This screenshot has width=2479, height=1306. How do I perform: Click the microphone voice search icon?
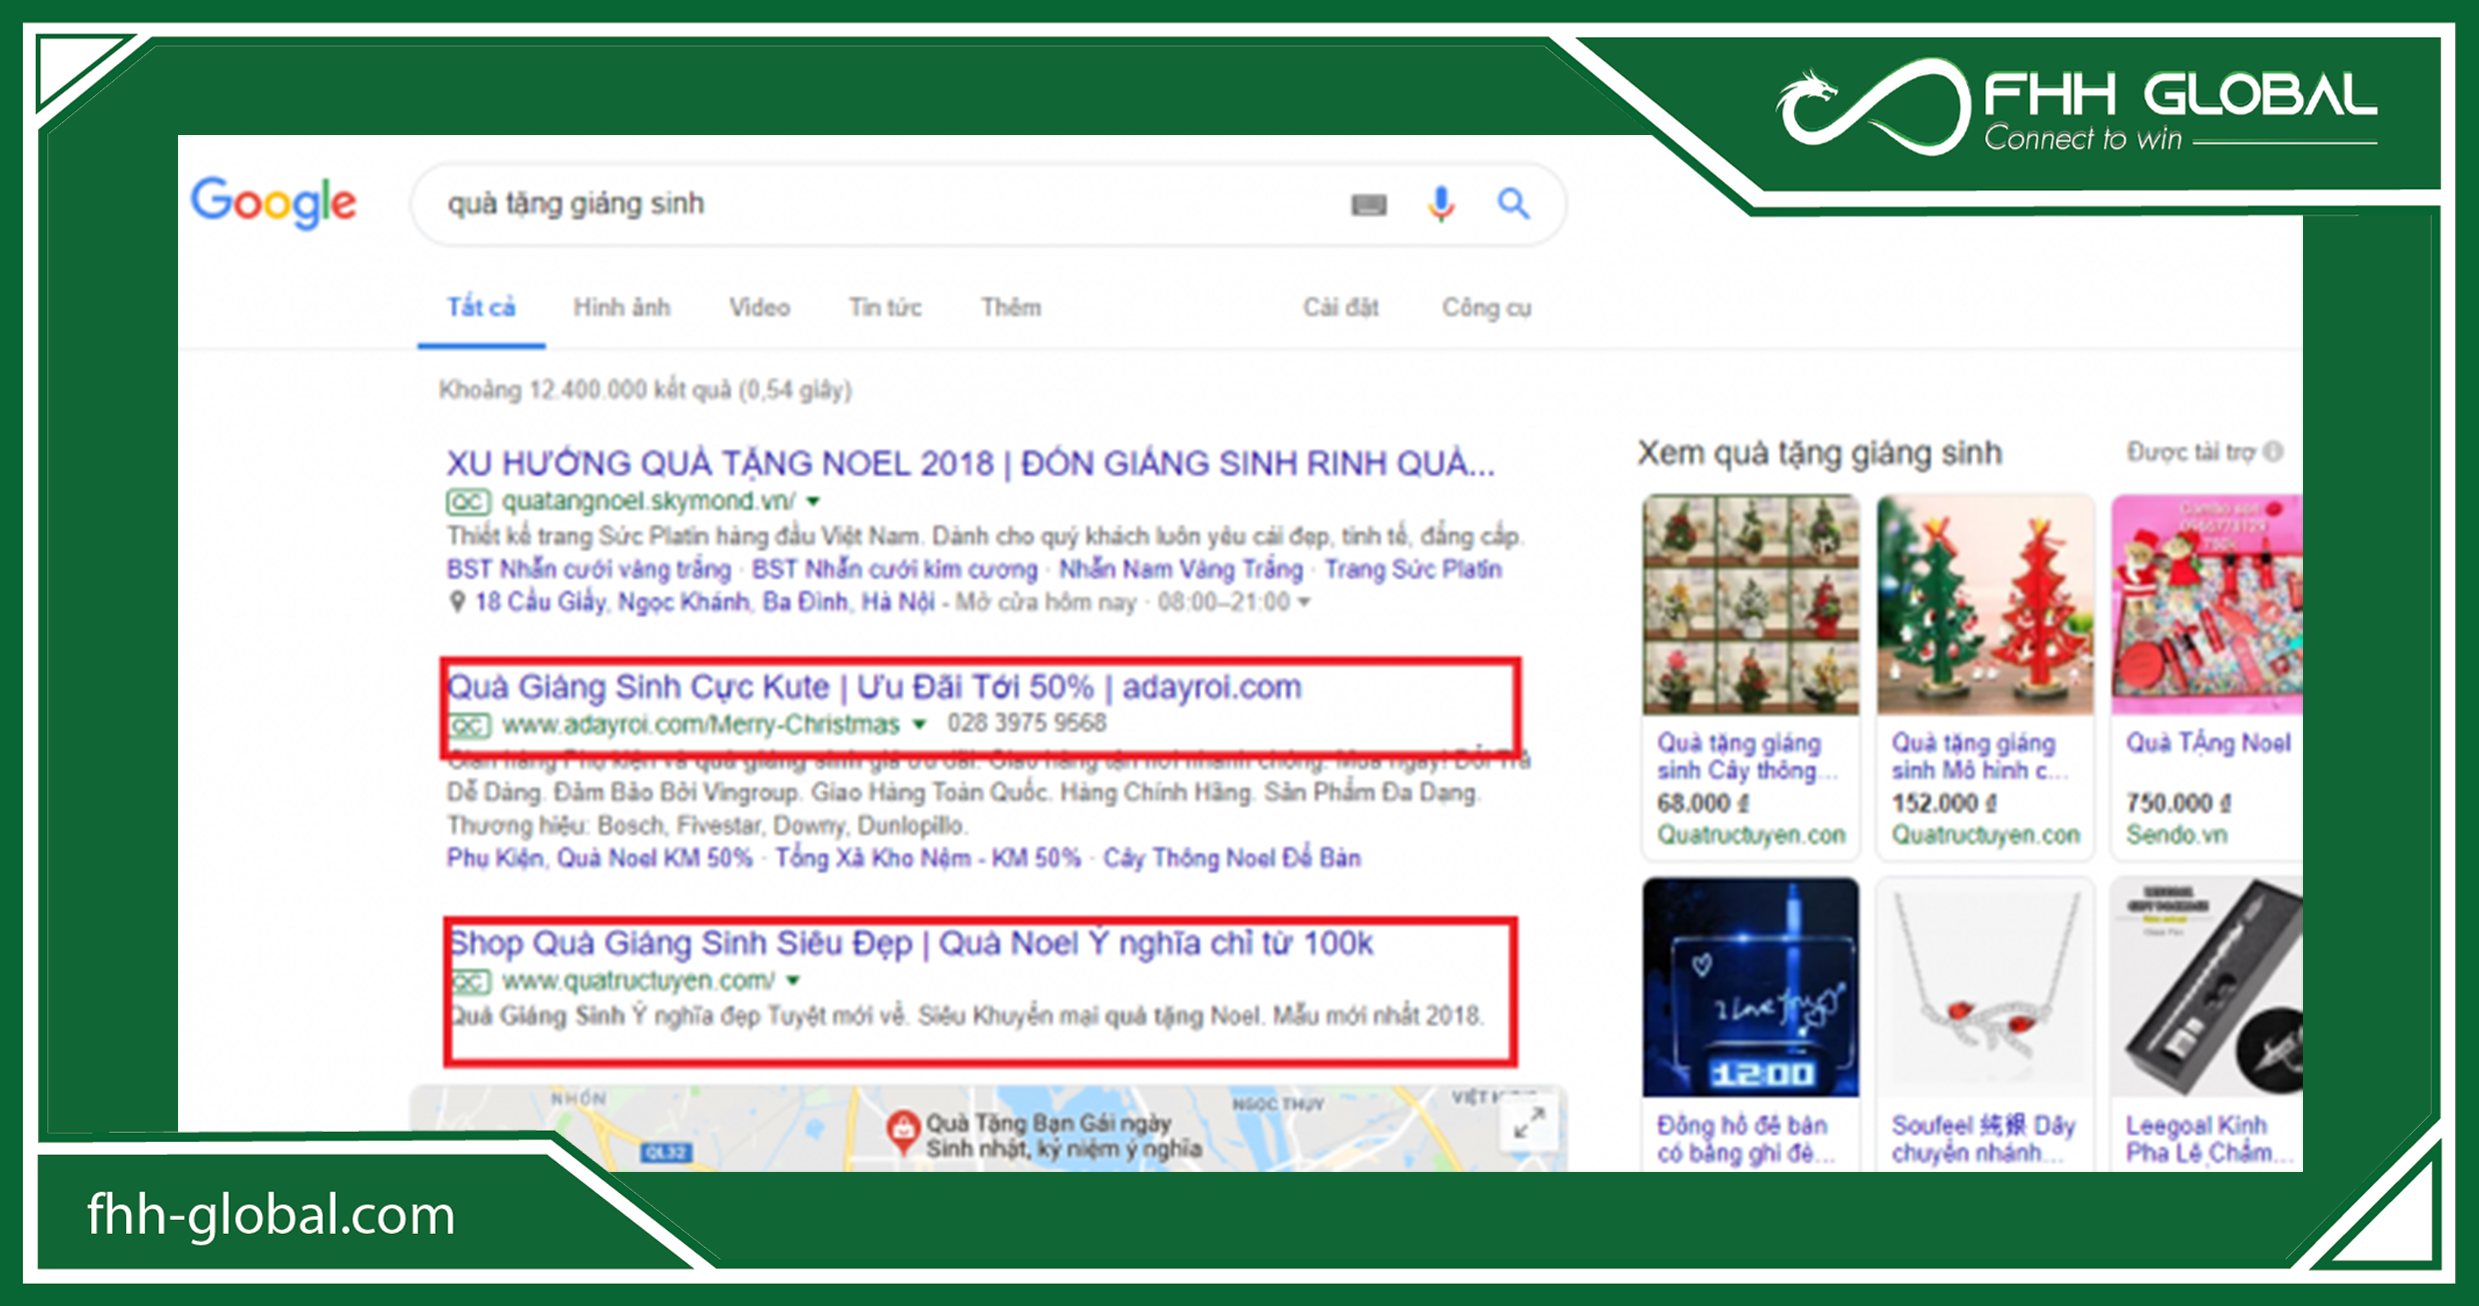[1440, 206]
